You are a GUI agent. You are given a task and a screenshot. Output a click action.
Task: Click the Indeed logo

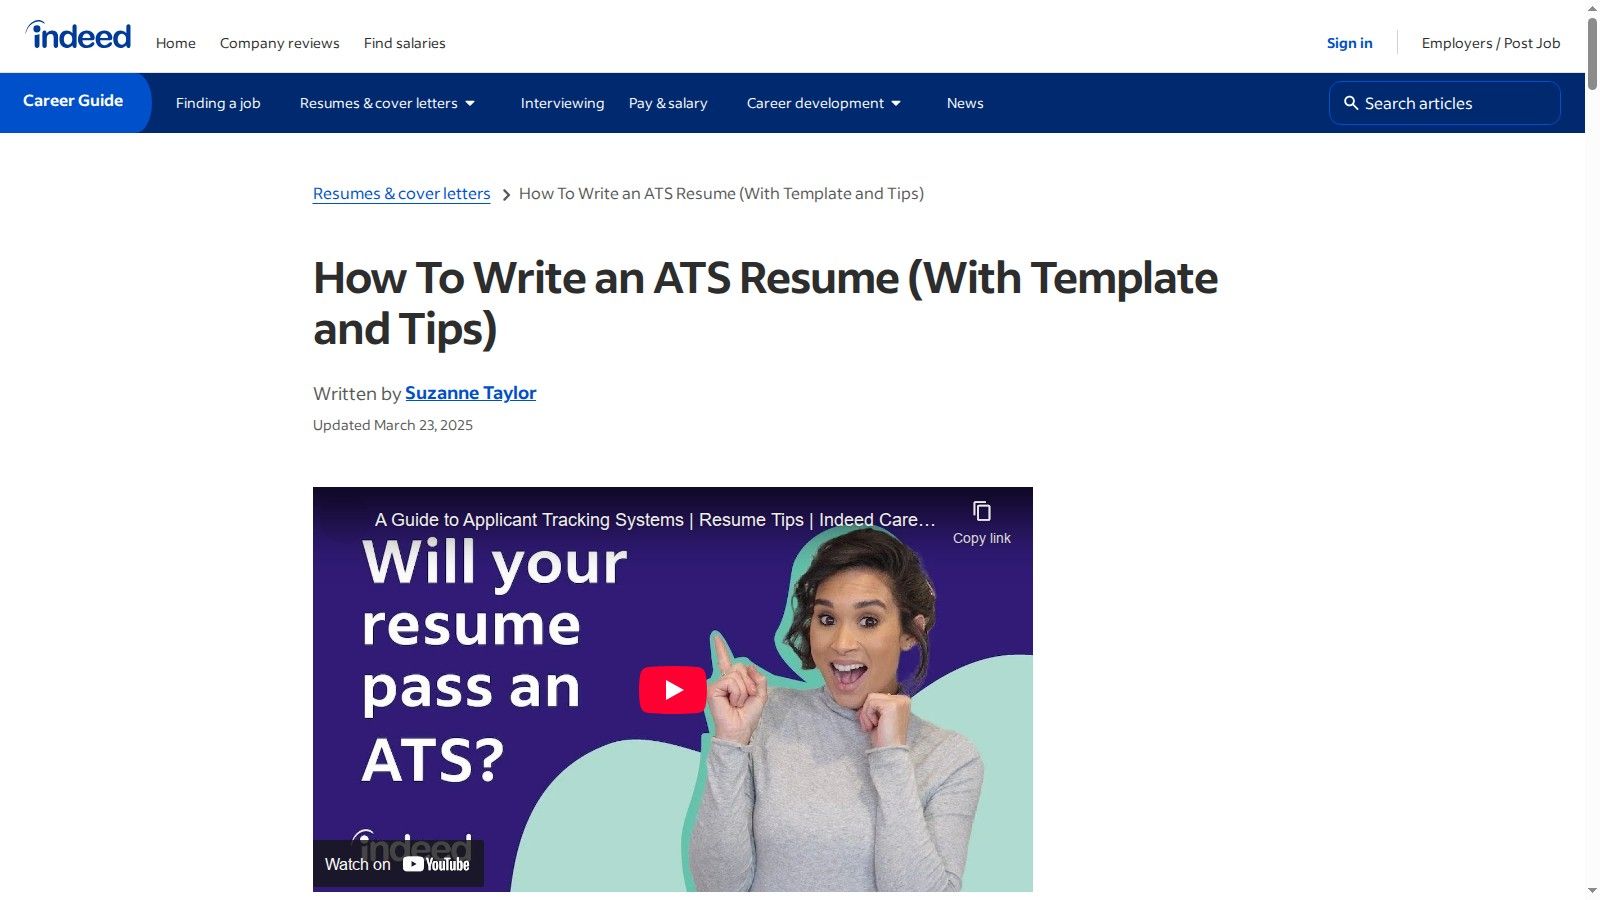78,35
